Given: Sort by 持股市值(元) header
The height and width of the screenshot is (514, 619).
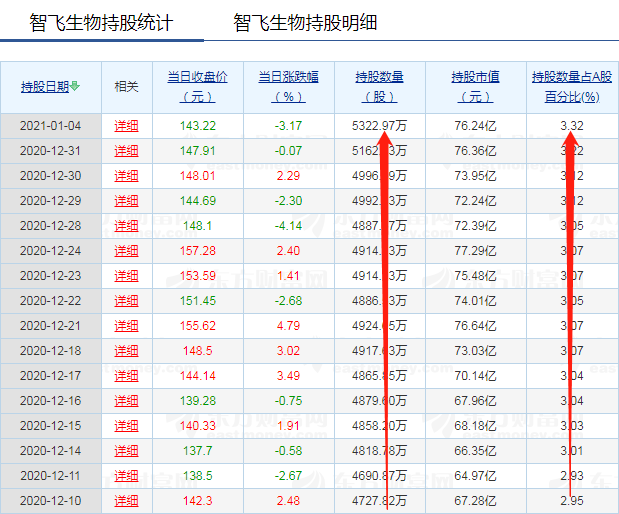Looking at the screenshot, I should [475, 86].
